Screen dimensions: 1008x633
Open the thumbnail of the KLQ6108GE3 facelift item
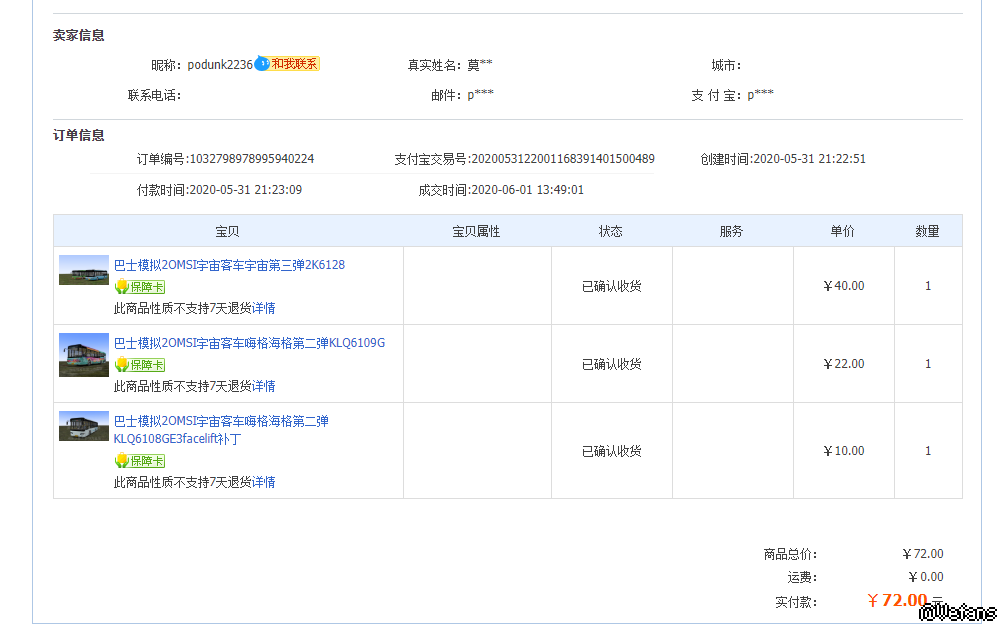(x=84, y=426)
